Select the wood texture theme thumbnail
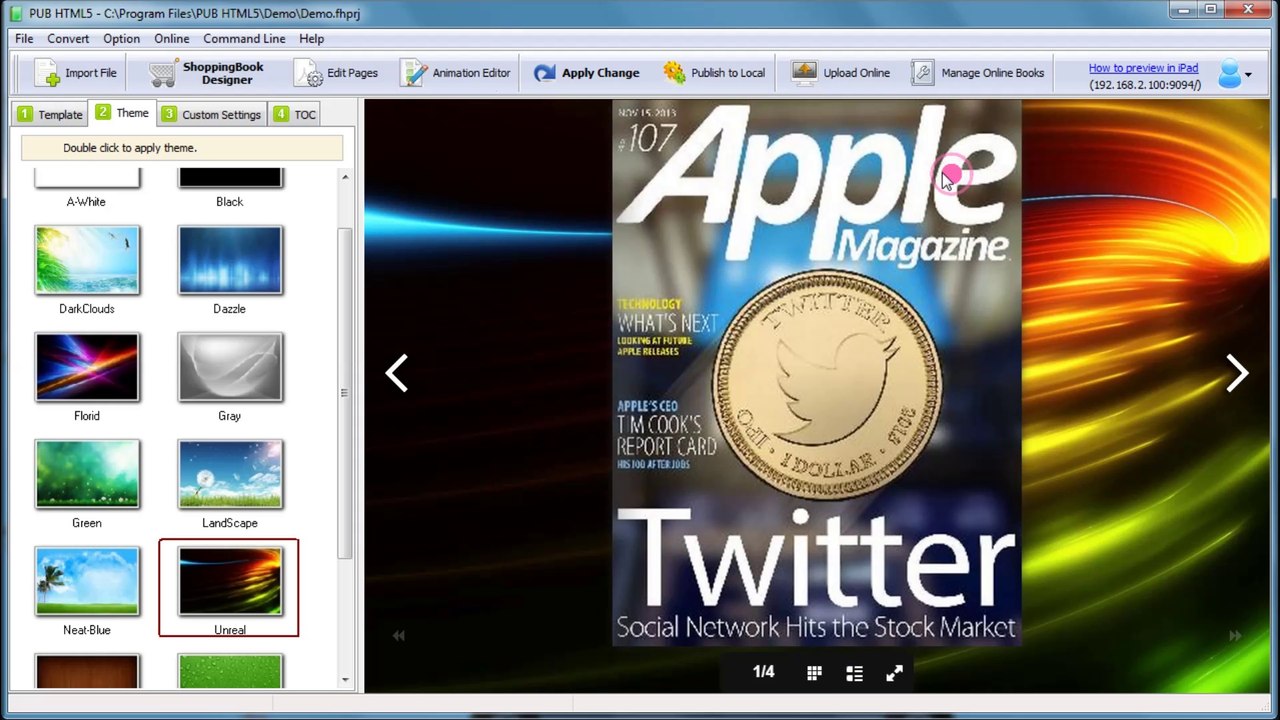Viewport: 1280px width, 720px height. [x=87, y=671]
